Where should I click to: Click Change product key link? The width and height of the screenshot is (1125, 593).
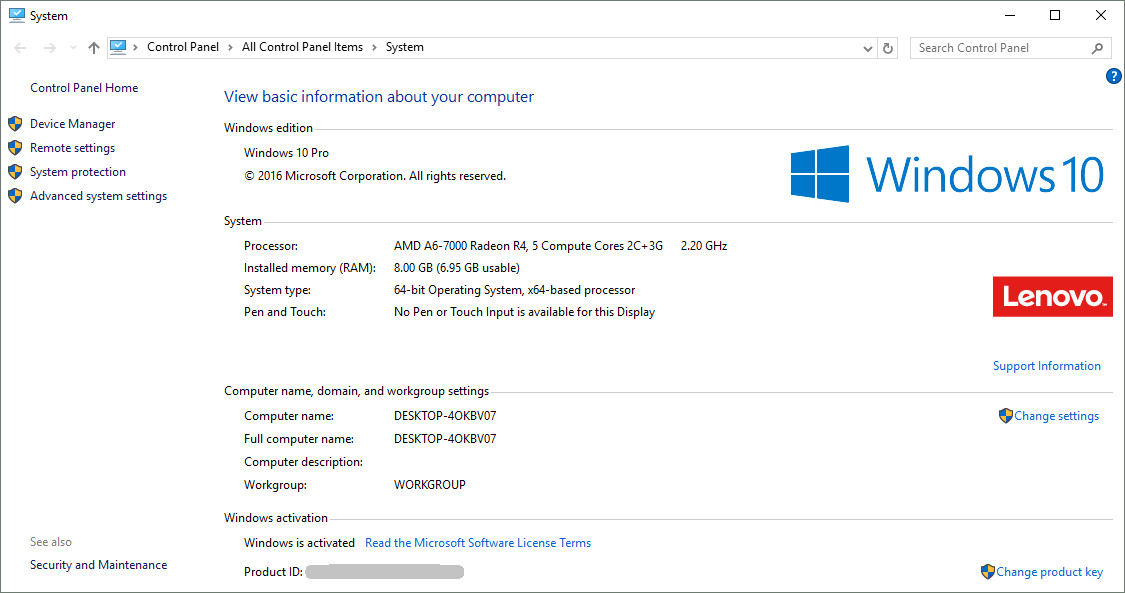click(x=1049, y=571)
